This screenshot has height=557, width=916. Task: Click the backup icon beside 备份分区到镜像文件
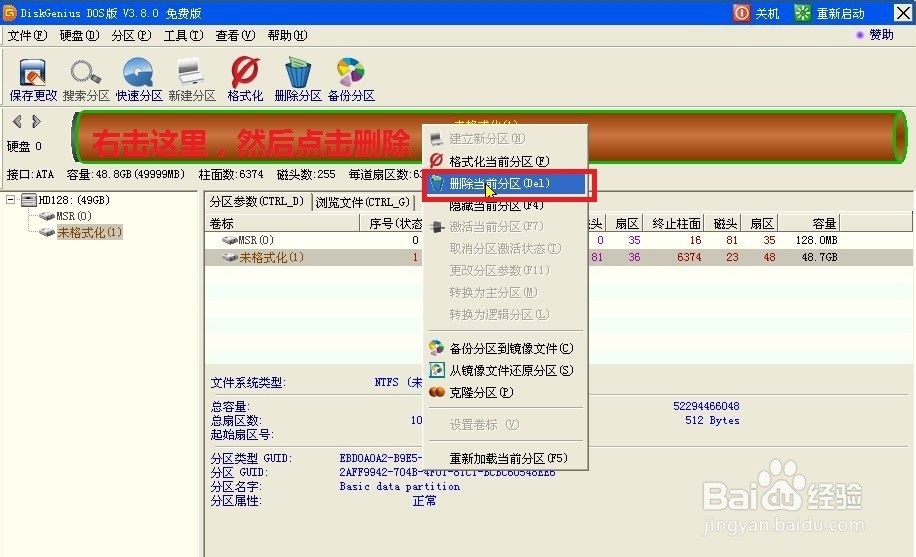click(436, 348)
